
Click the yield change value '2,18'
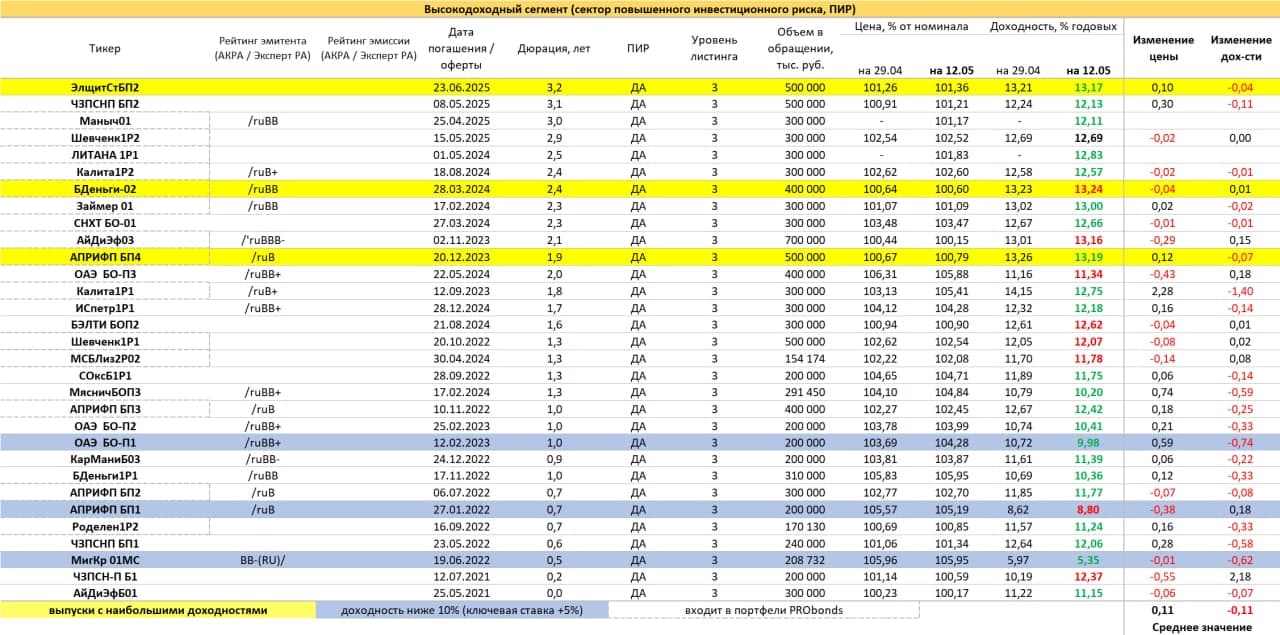(1241, 576)
